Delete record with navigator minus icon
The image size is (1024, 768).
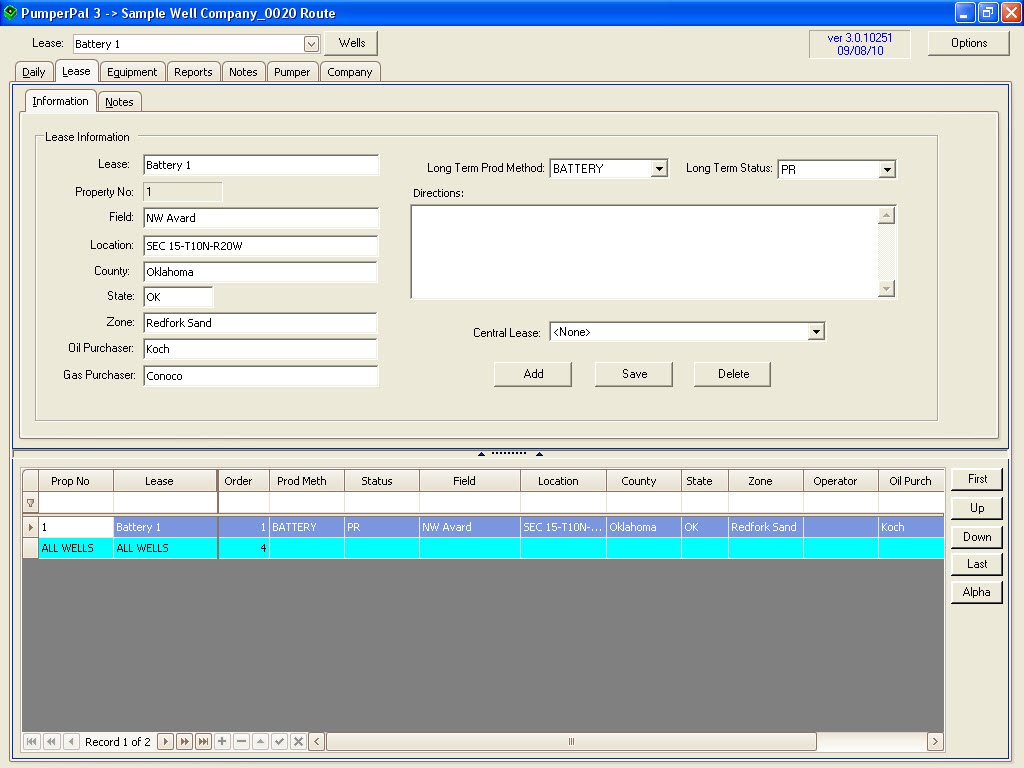coord(241,742)
